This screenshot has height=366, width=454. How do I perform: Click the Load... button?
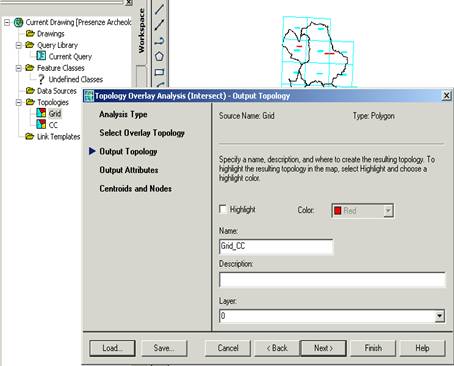pyautogui.click(x=112, y=348)
